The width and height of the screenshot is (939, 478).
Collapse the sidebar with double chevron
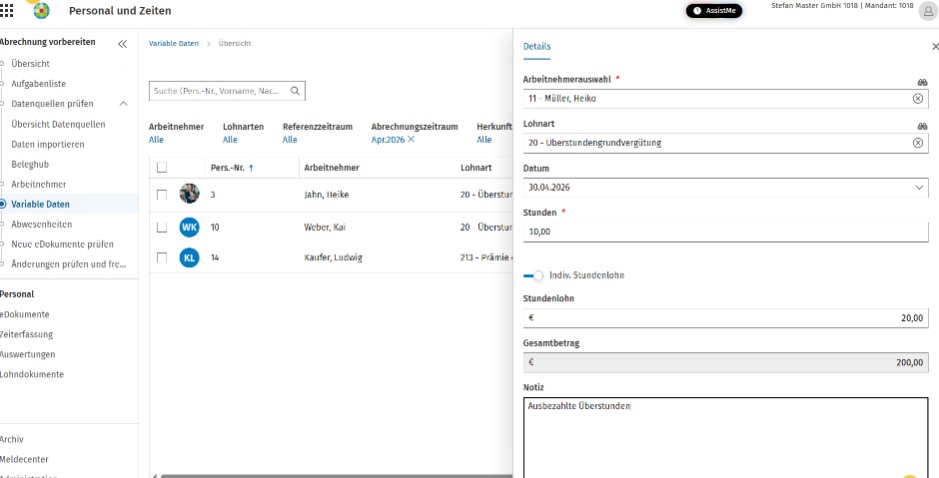[x=123, y=44]
